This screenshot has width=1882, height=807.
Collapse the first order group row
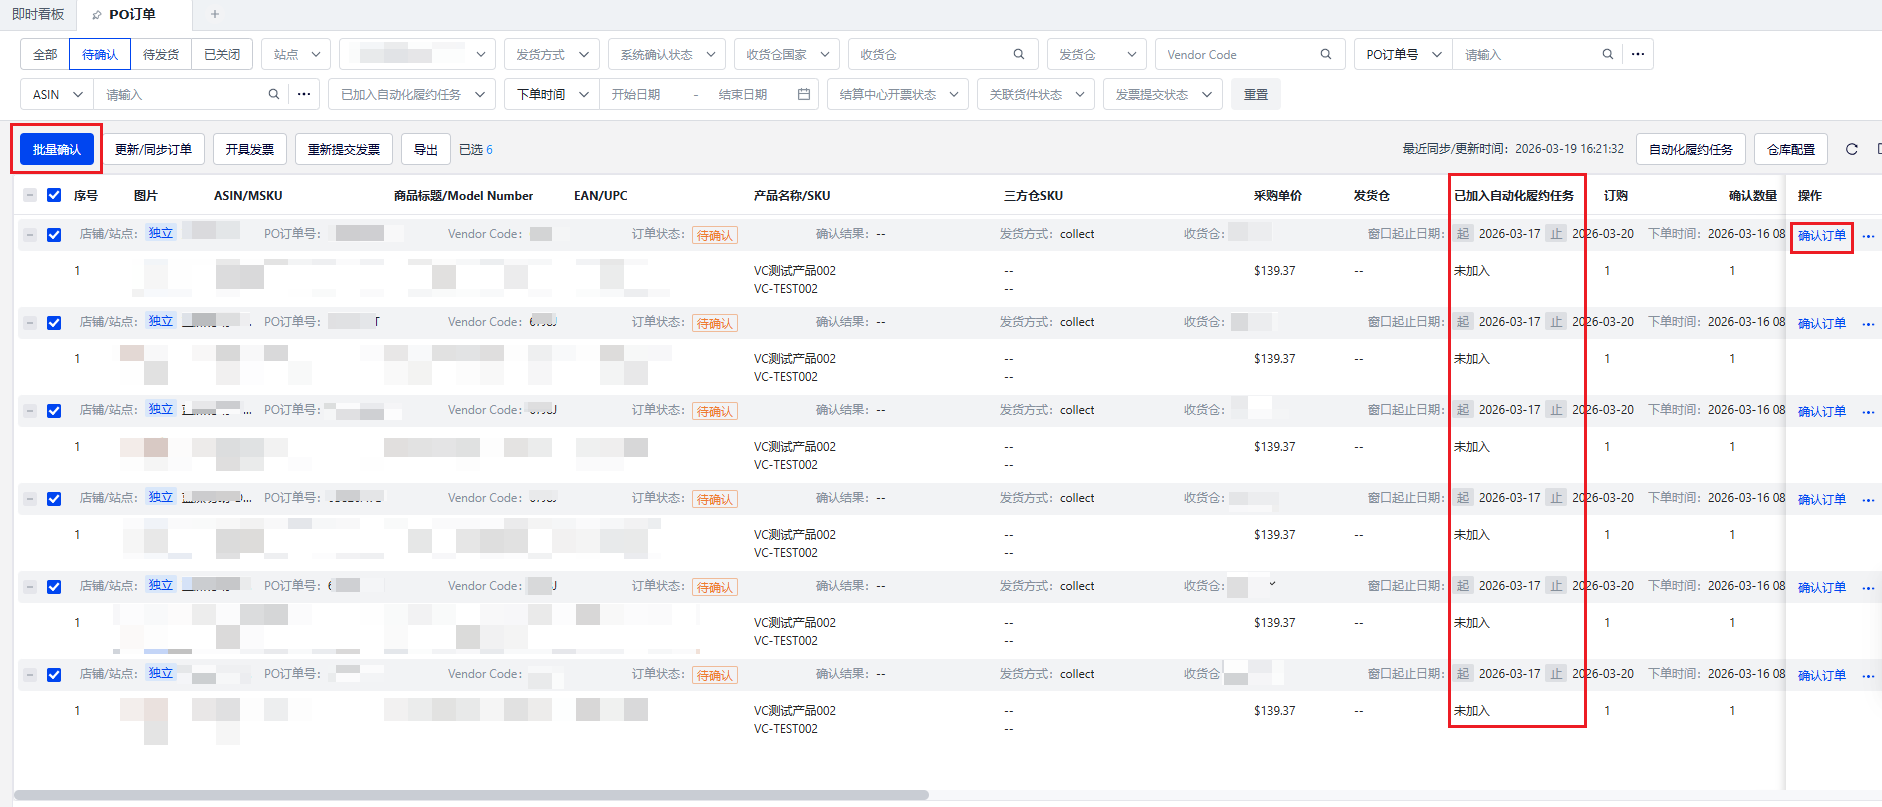pyautogui.click(x=30, y=235)
